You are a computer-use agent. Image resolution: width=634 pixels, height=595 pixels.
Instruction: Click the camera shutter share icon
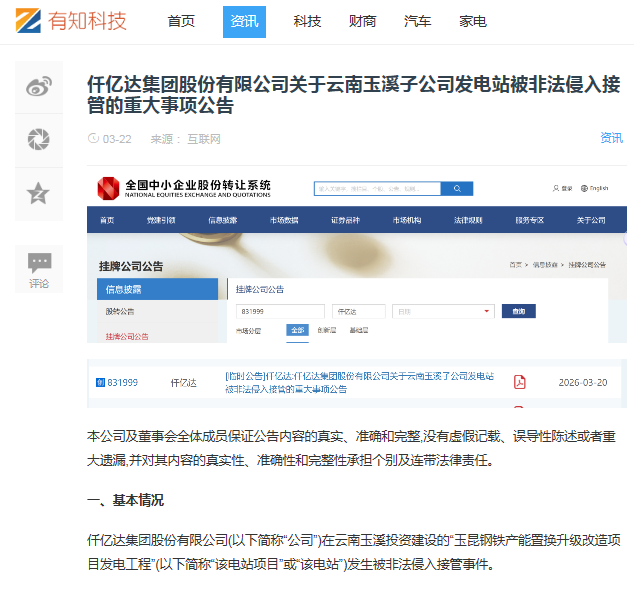click(39, 139)
